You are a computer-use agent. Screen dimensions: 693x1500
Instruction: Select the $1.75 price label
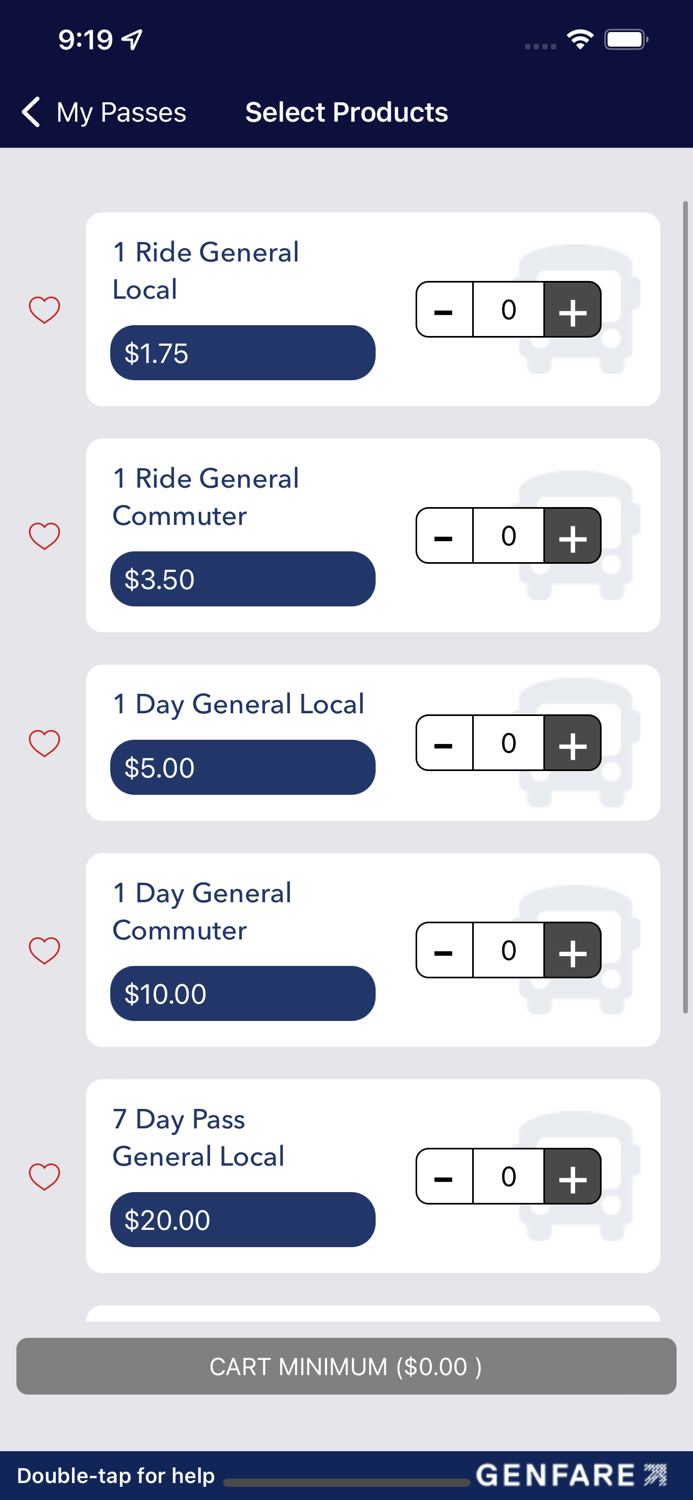tap(242, 353)
